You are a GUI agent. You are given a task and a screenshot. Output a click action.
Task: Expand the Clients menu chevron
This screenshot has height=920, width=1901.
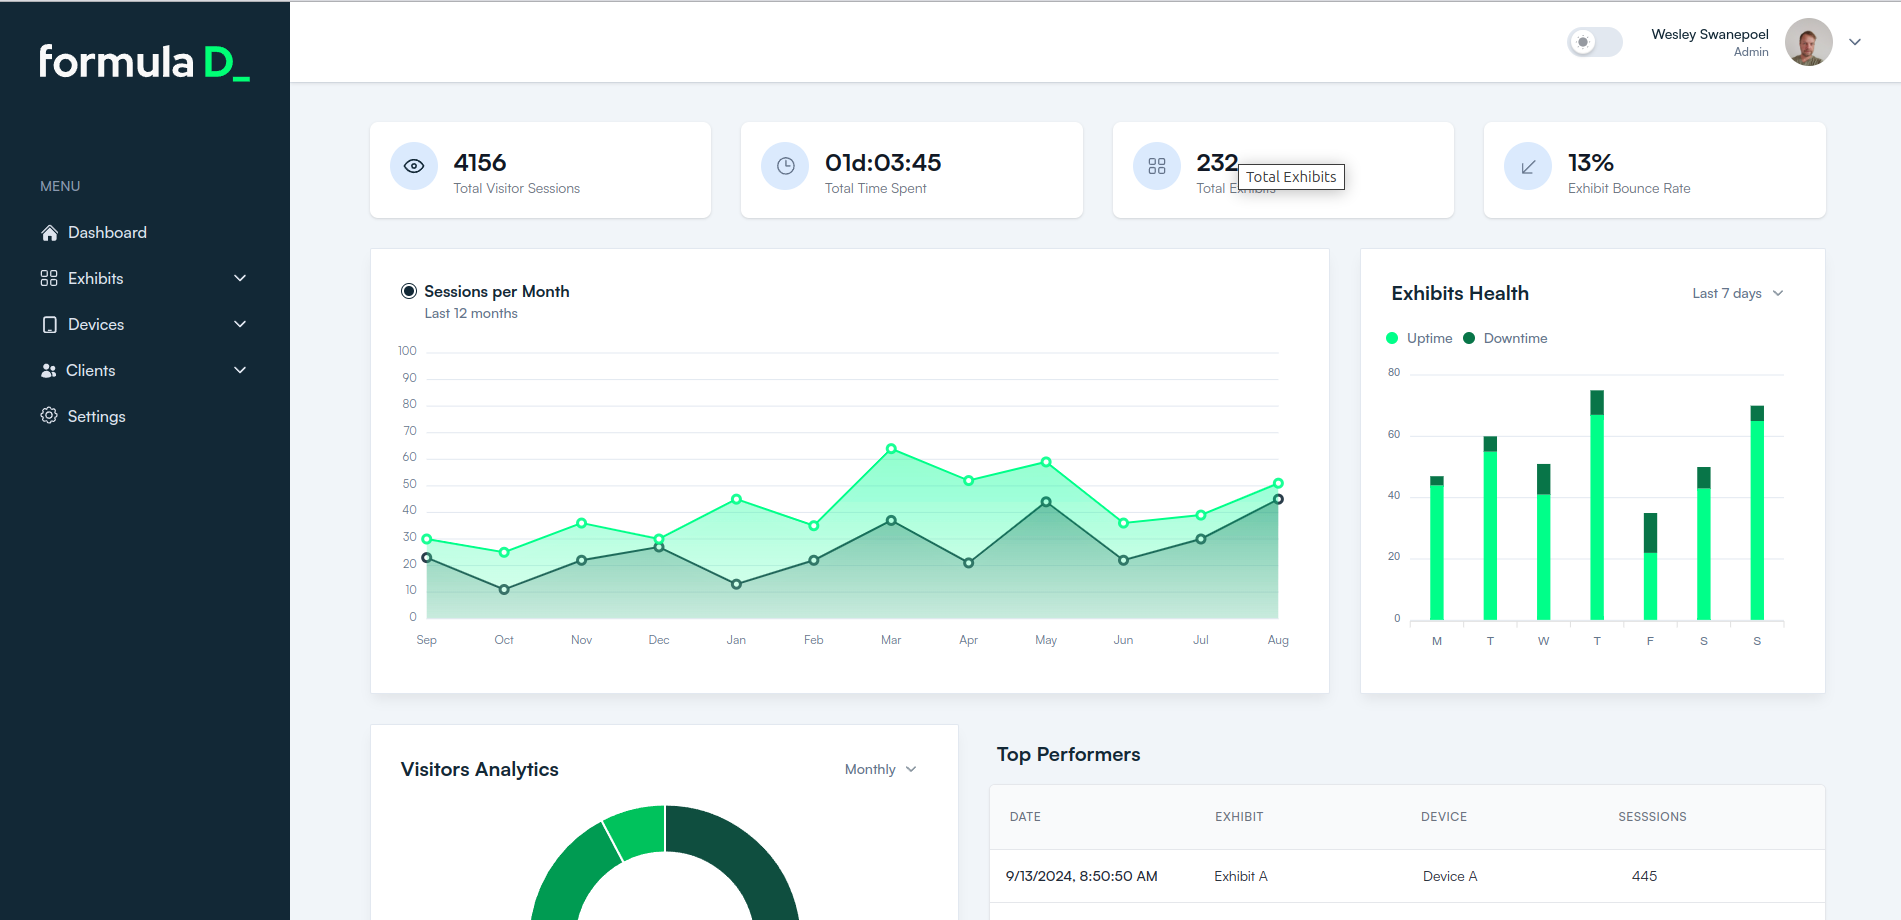point(240,370)
